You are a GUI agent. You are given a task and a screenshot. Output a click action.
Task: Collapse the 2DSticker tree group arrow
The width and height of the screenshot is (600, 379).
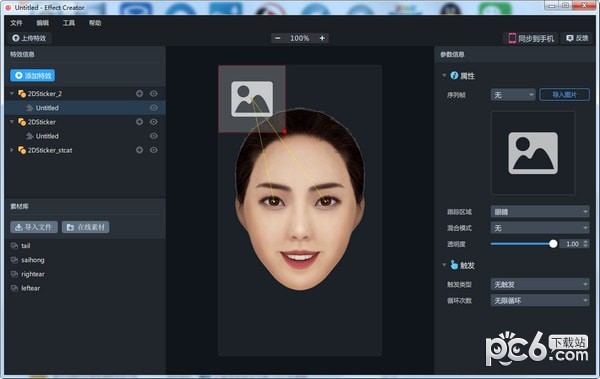click(x=12, y=122)
